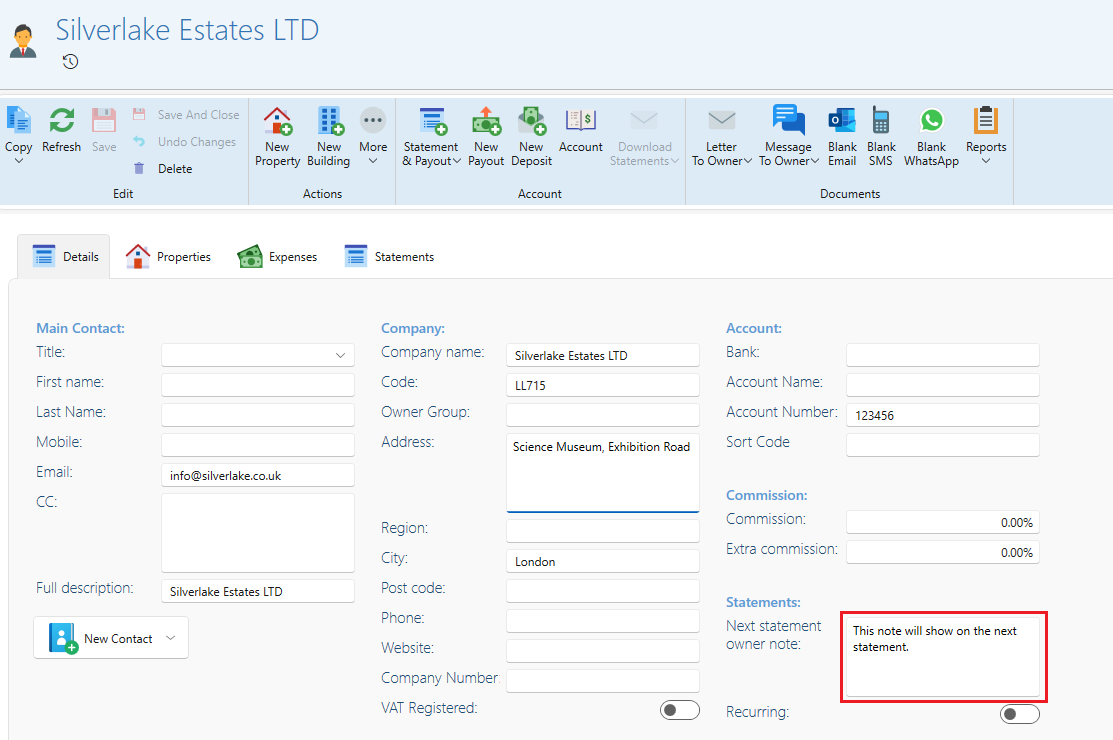Click the Extra commission percentage field
The height and width of the screenshot is (740, 1113).
943,552
